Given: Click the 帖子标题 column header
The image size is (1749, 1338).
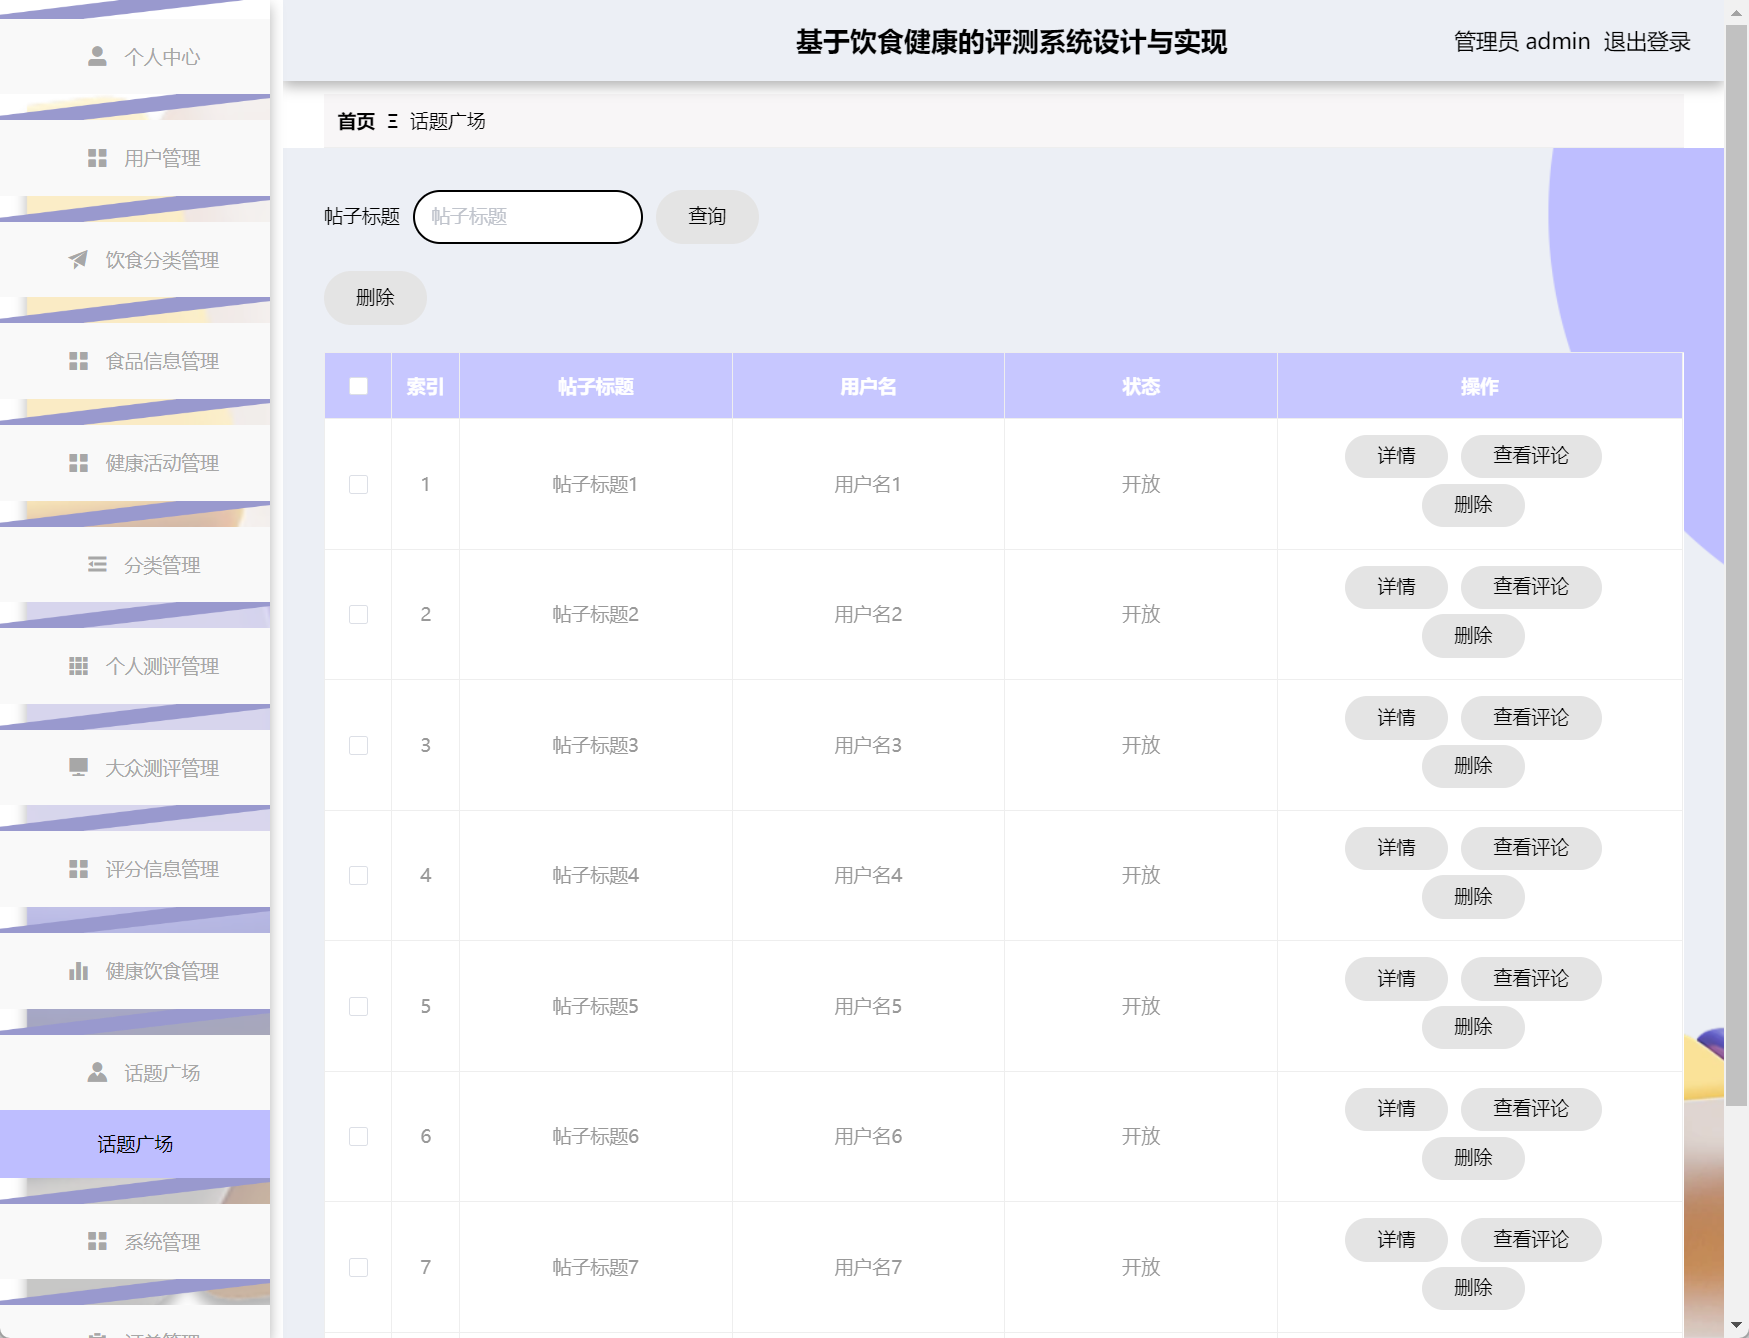Looking at the screenshot, I should coord(596,386).
